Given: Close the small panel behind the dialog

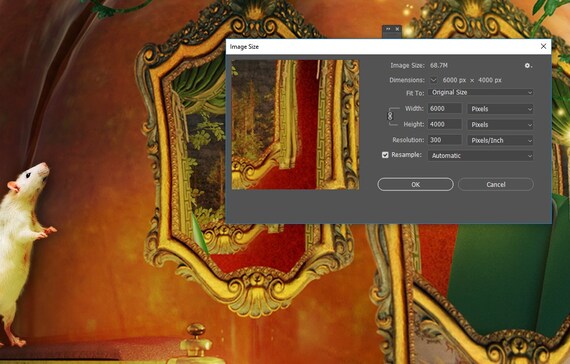Looking at the screenshot, I should coord(397,29).
